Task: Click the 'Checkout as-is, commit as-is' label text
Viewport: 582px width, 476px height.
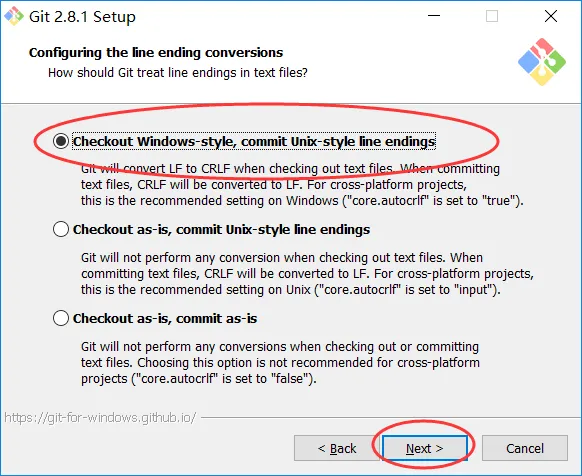Action: point(165,318)
